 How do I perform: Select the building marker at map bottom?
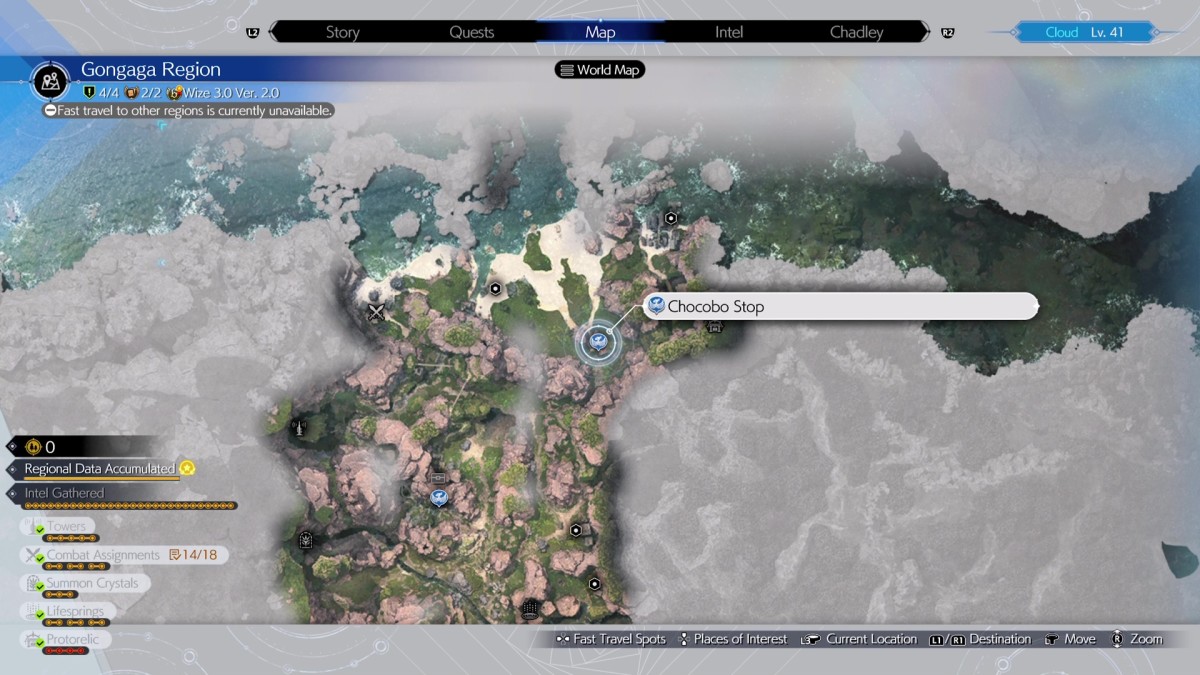point(530,607)
